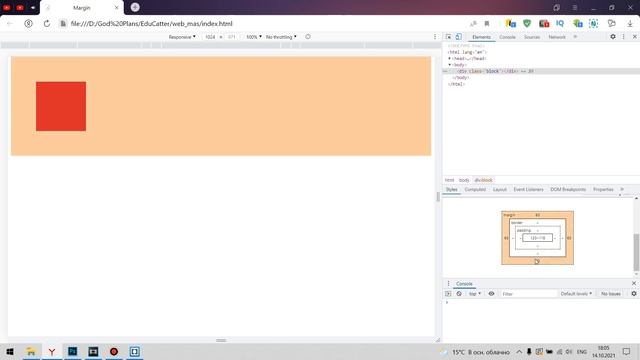Image resolution: width=640 pixels, height=360 pixels.
Task: Open the Windows Start button
Action: [x=10, y=351]
